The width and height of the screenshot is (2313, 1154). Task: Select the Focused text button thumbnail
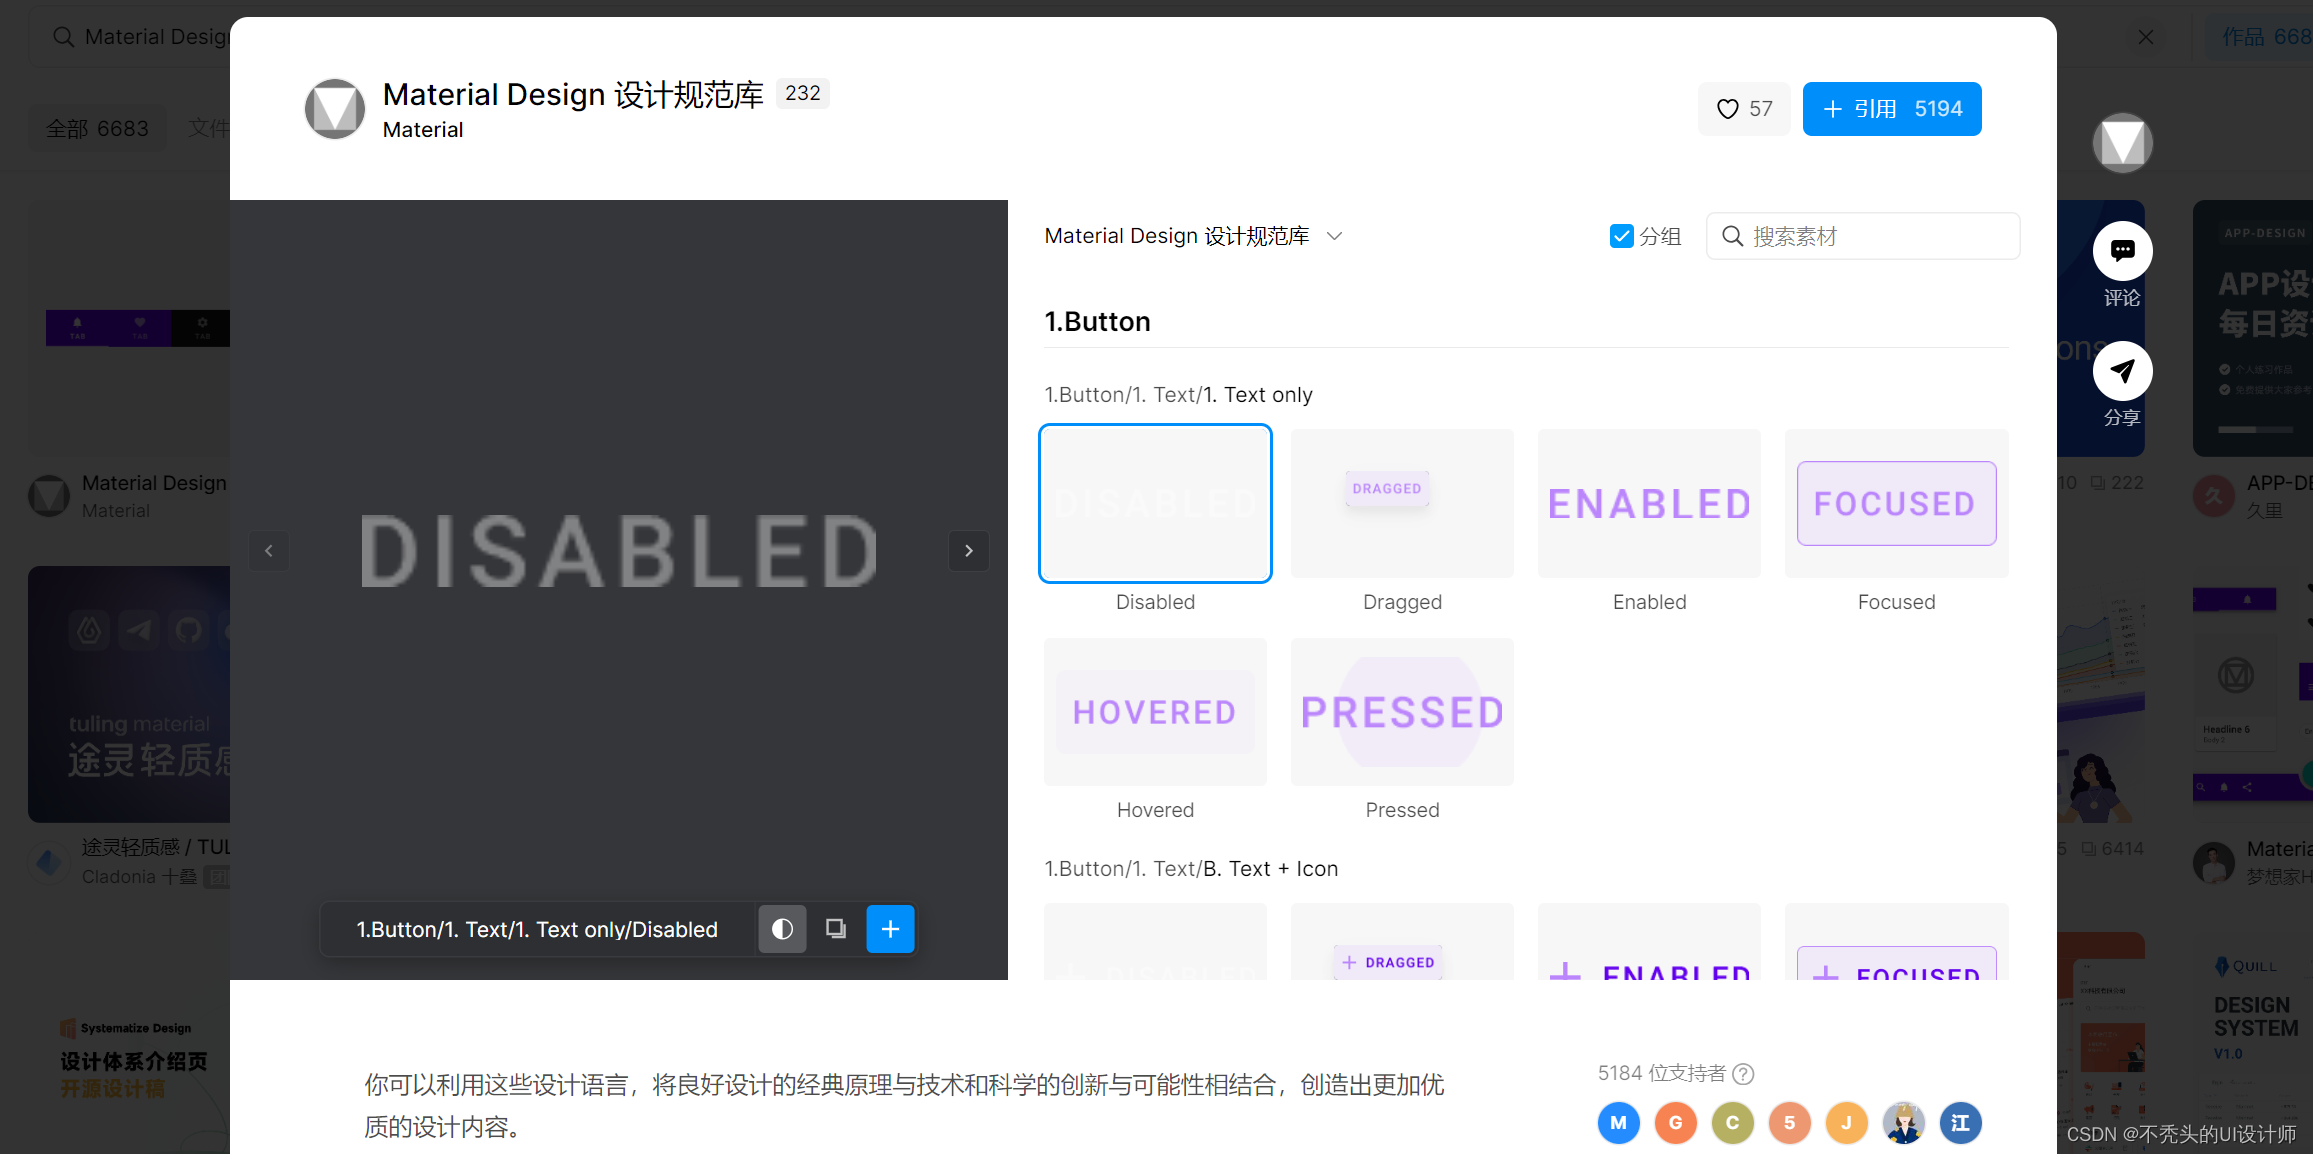click(1896, 503)
